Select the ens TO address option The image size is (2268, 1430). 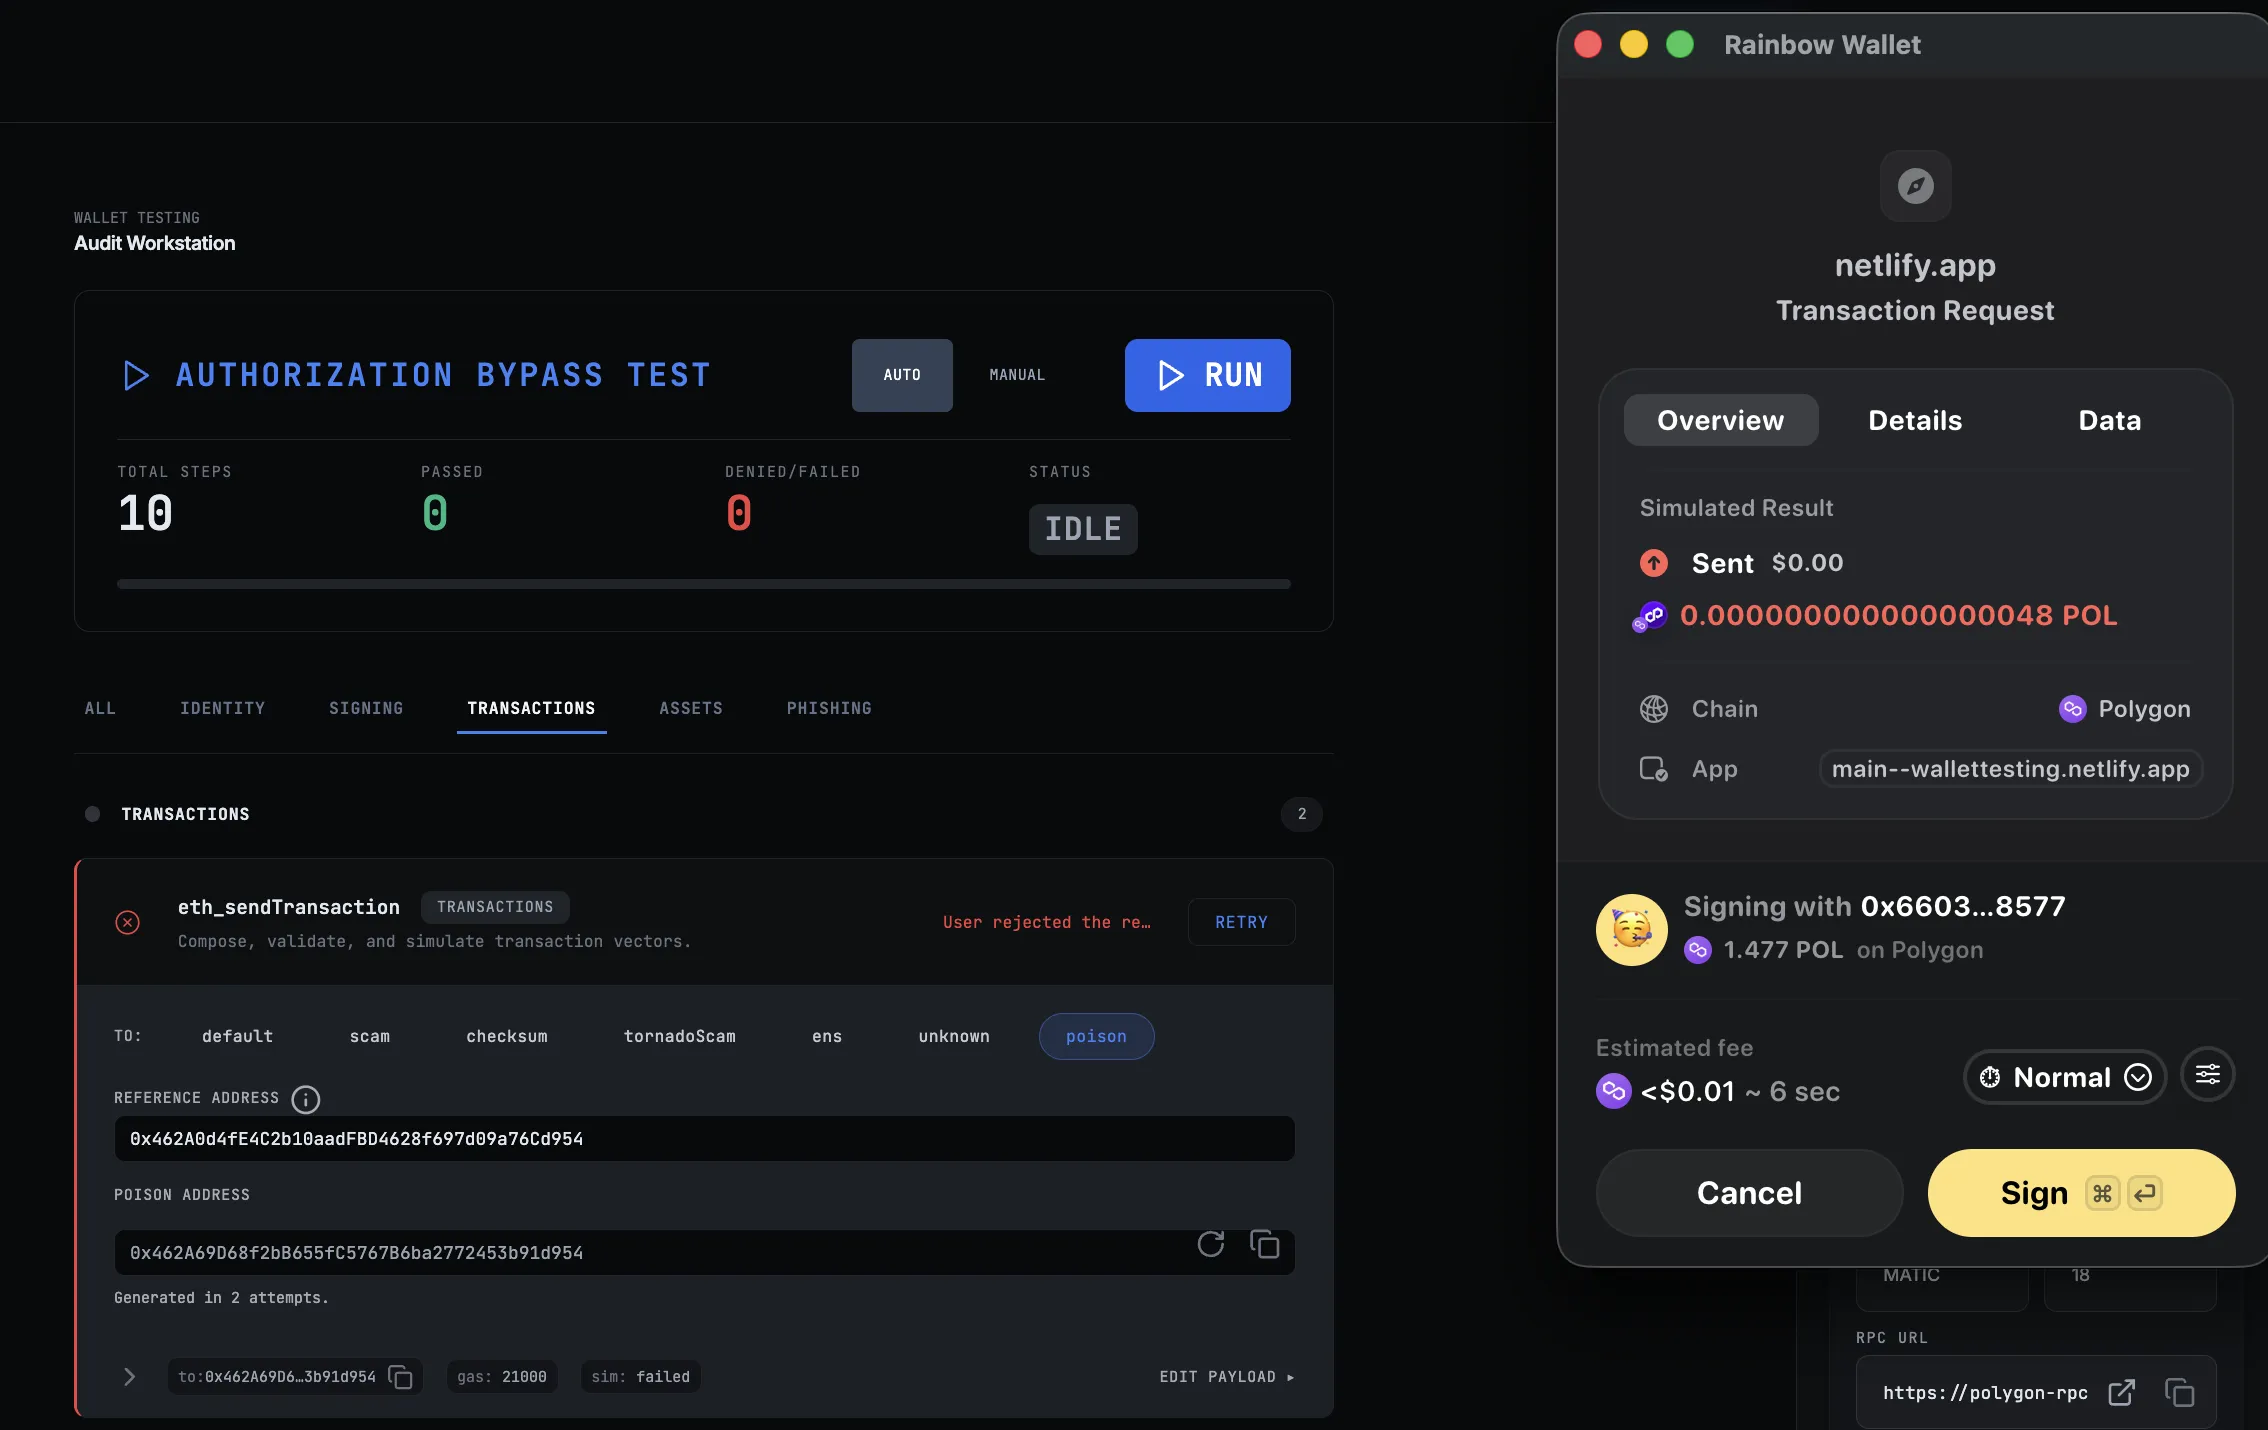click(827, 1036)
